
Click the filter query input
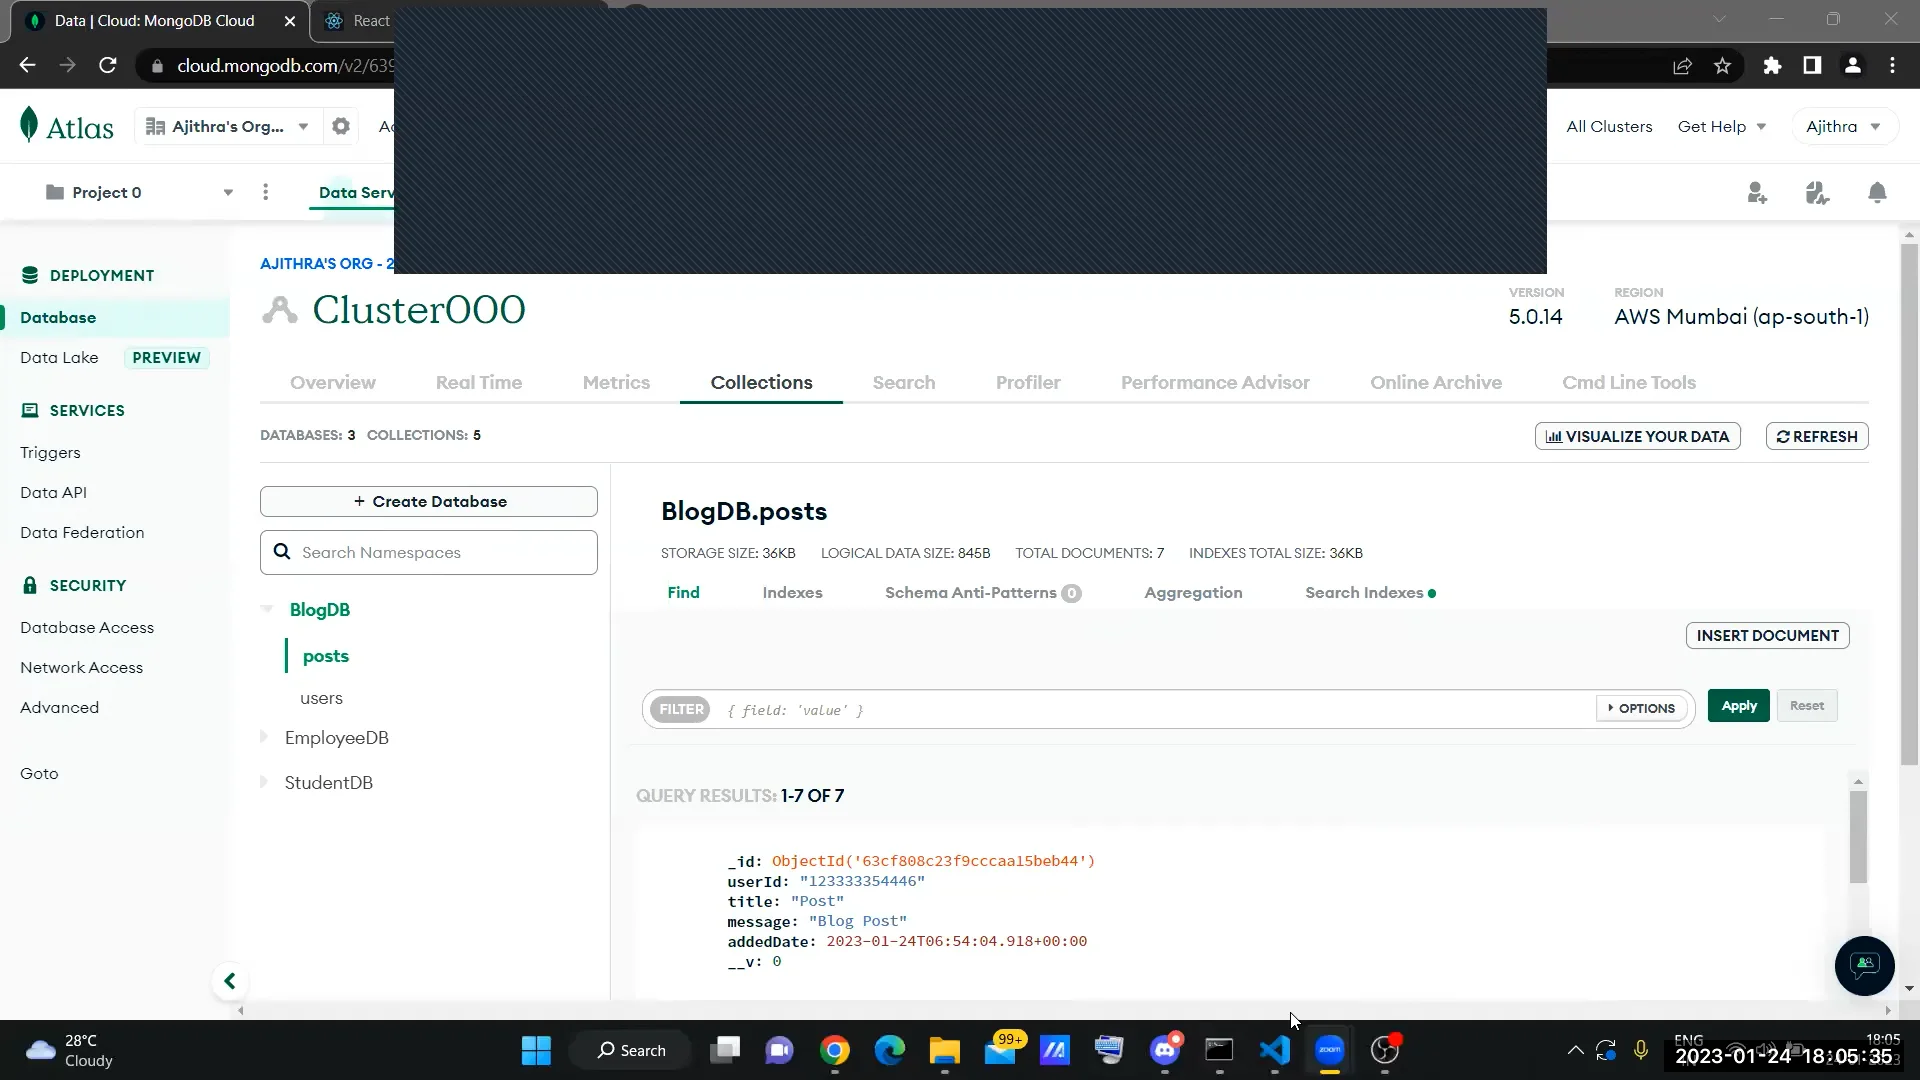[x=1155, y=709]
